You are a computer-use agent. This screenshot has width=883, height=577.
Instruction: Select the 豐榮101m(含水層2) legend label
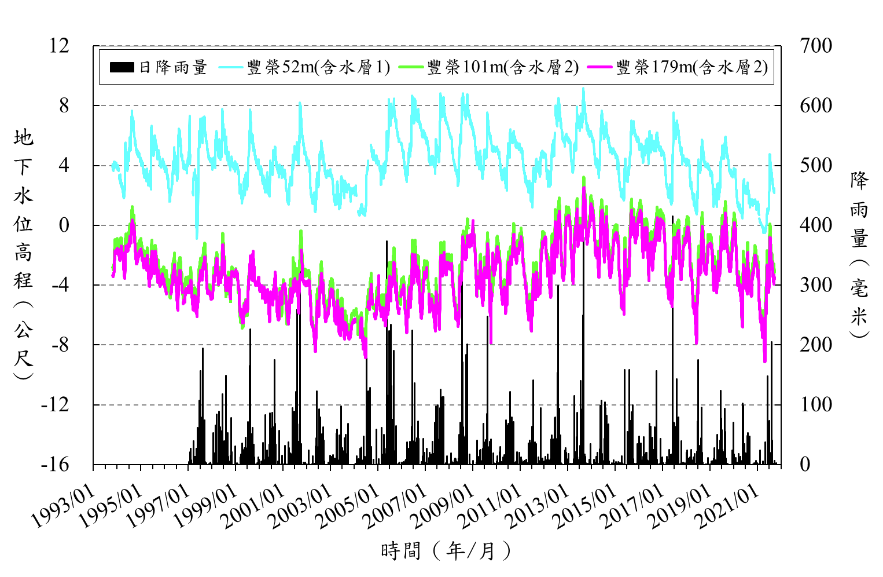(502, 68)
